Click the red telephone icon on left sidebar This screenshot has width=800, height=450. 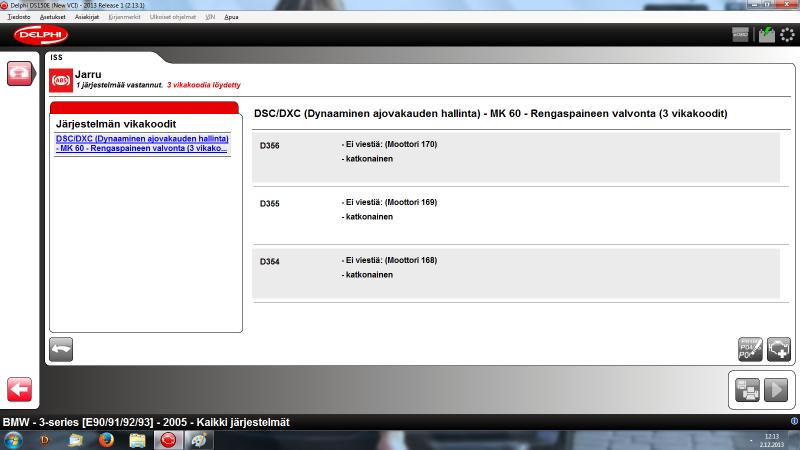tap(20, 74)
